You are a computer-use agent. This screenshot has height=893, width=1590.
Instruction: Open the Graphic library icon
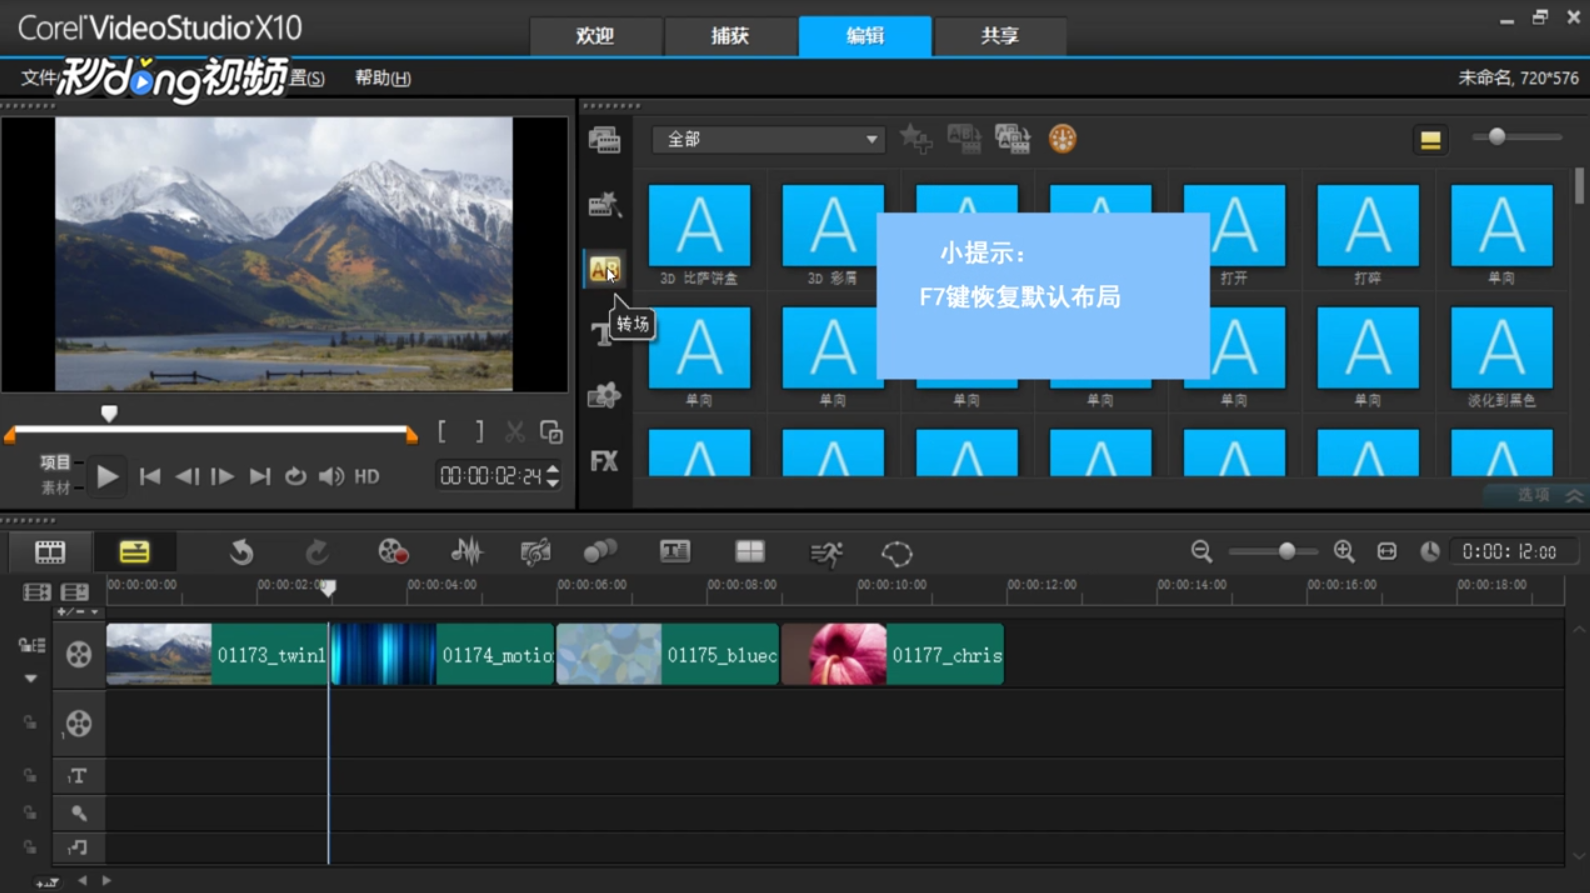(x=604, y=396)
